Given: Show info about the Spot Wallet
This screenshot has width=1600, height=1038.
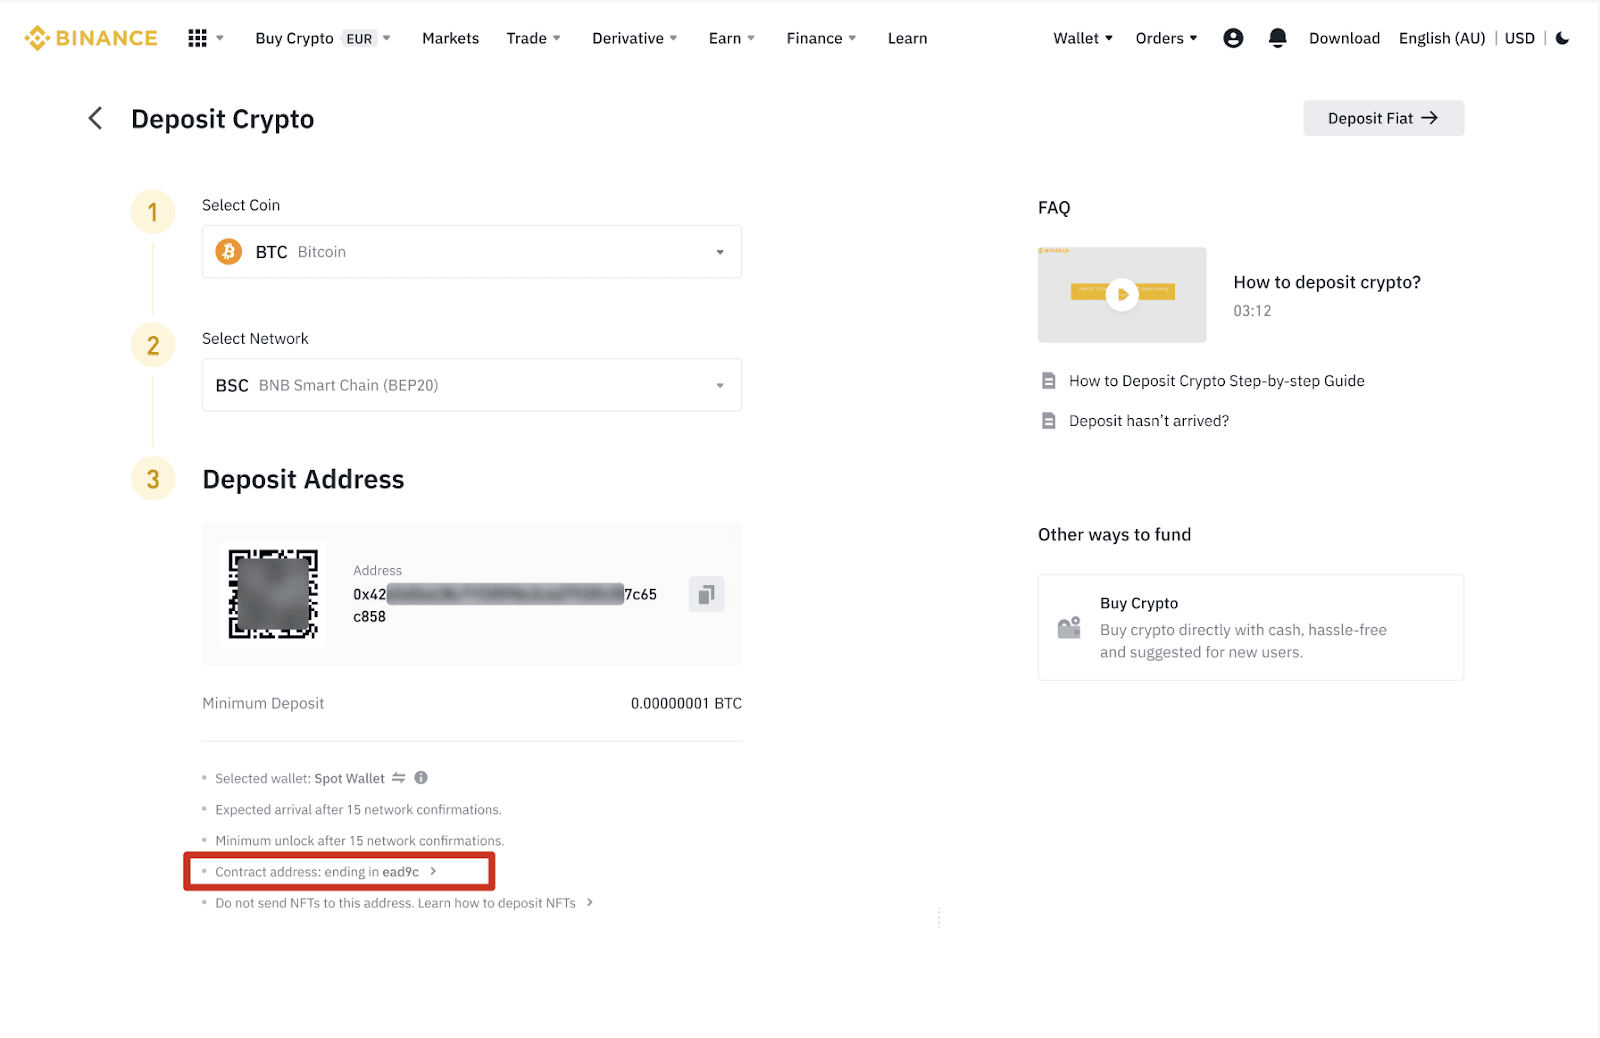Looking at the screenshot, I should point(421,778).
